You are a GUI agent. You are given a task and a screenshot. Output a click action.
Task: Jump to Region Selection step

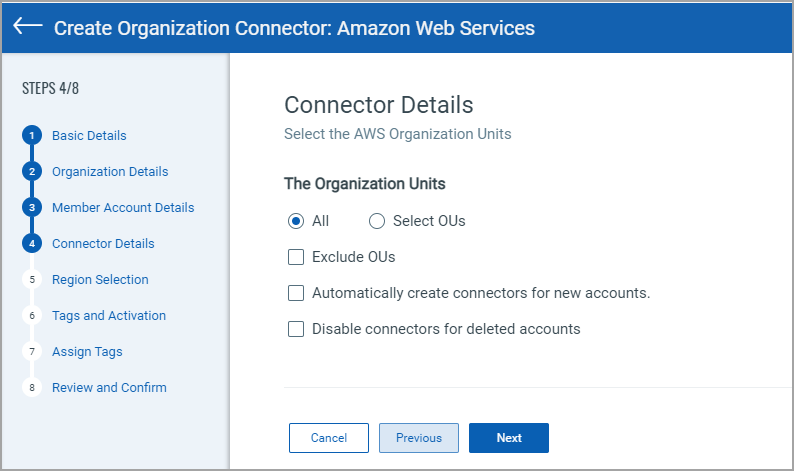coord(100,280)
